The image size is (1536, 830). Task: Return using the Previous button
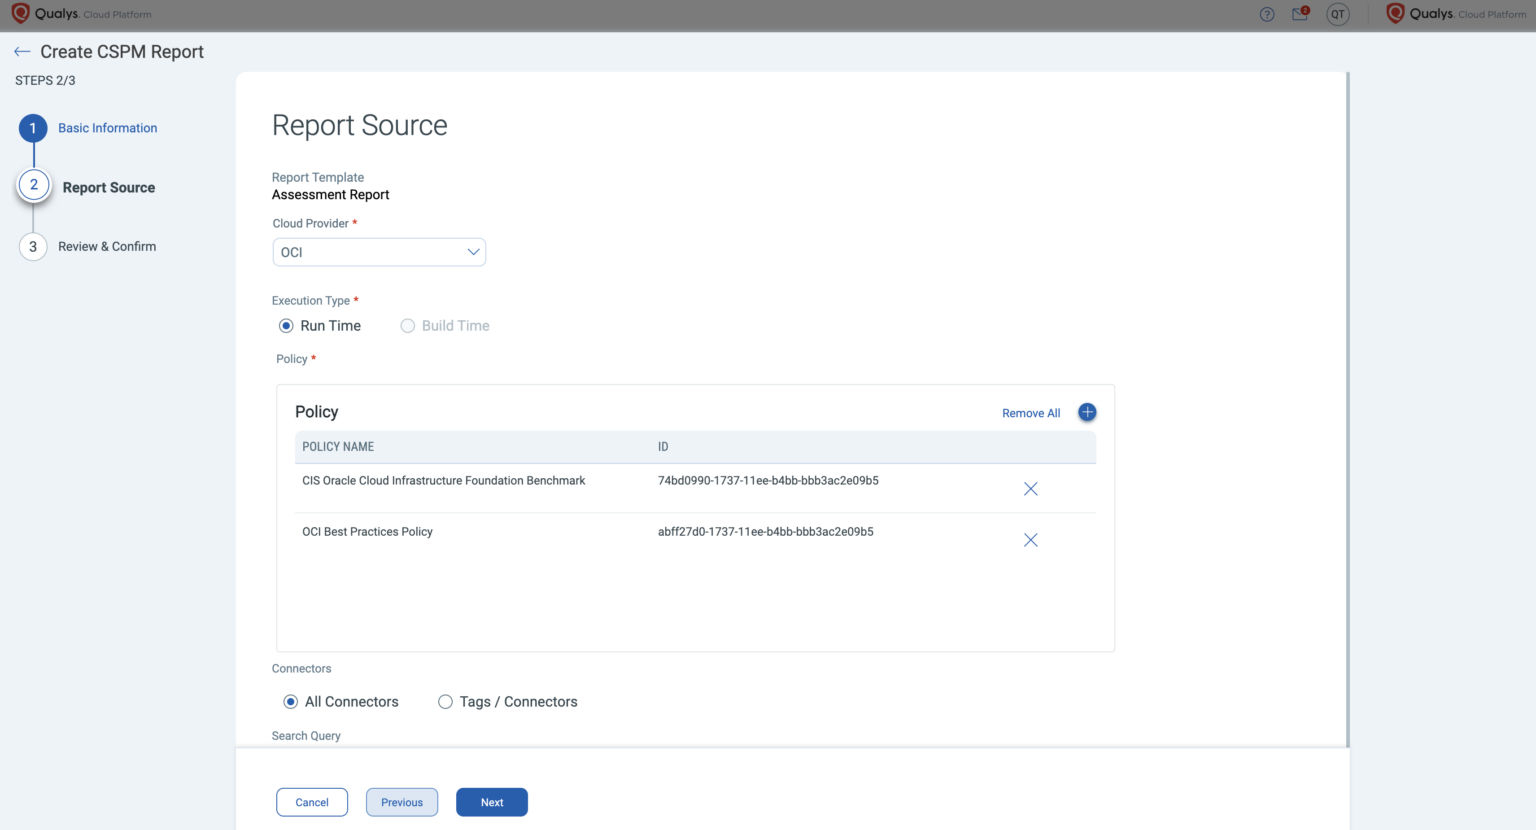click(x=401, y=801)
